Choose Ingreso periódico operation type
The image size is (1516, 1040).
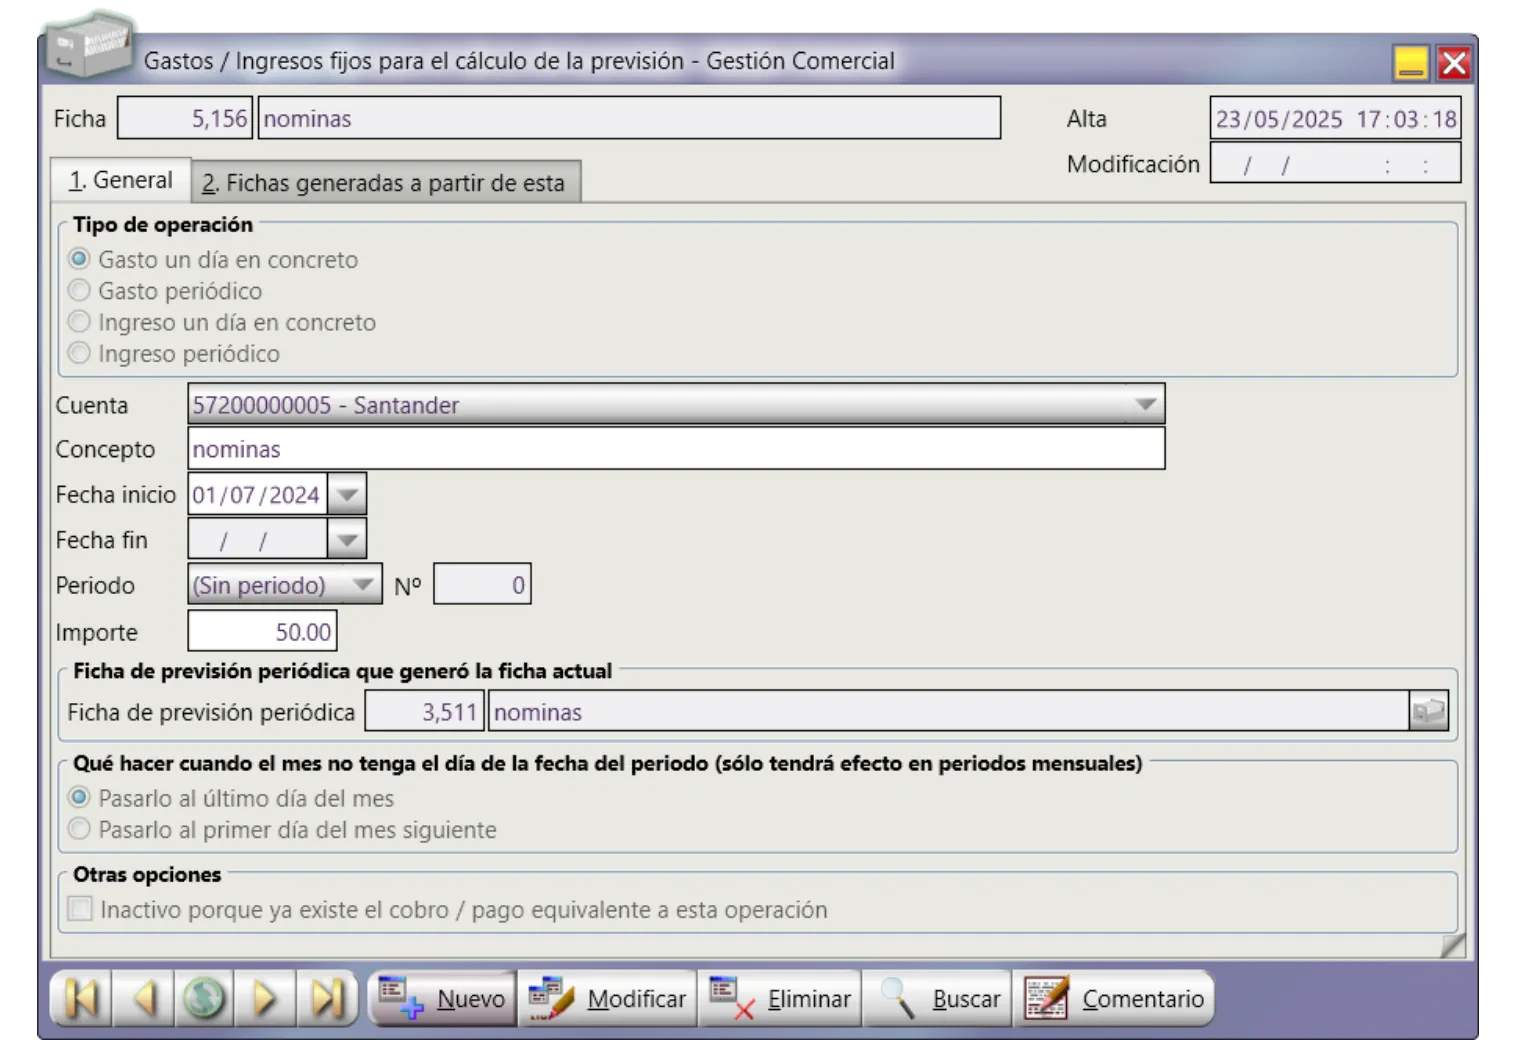80,353
